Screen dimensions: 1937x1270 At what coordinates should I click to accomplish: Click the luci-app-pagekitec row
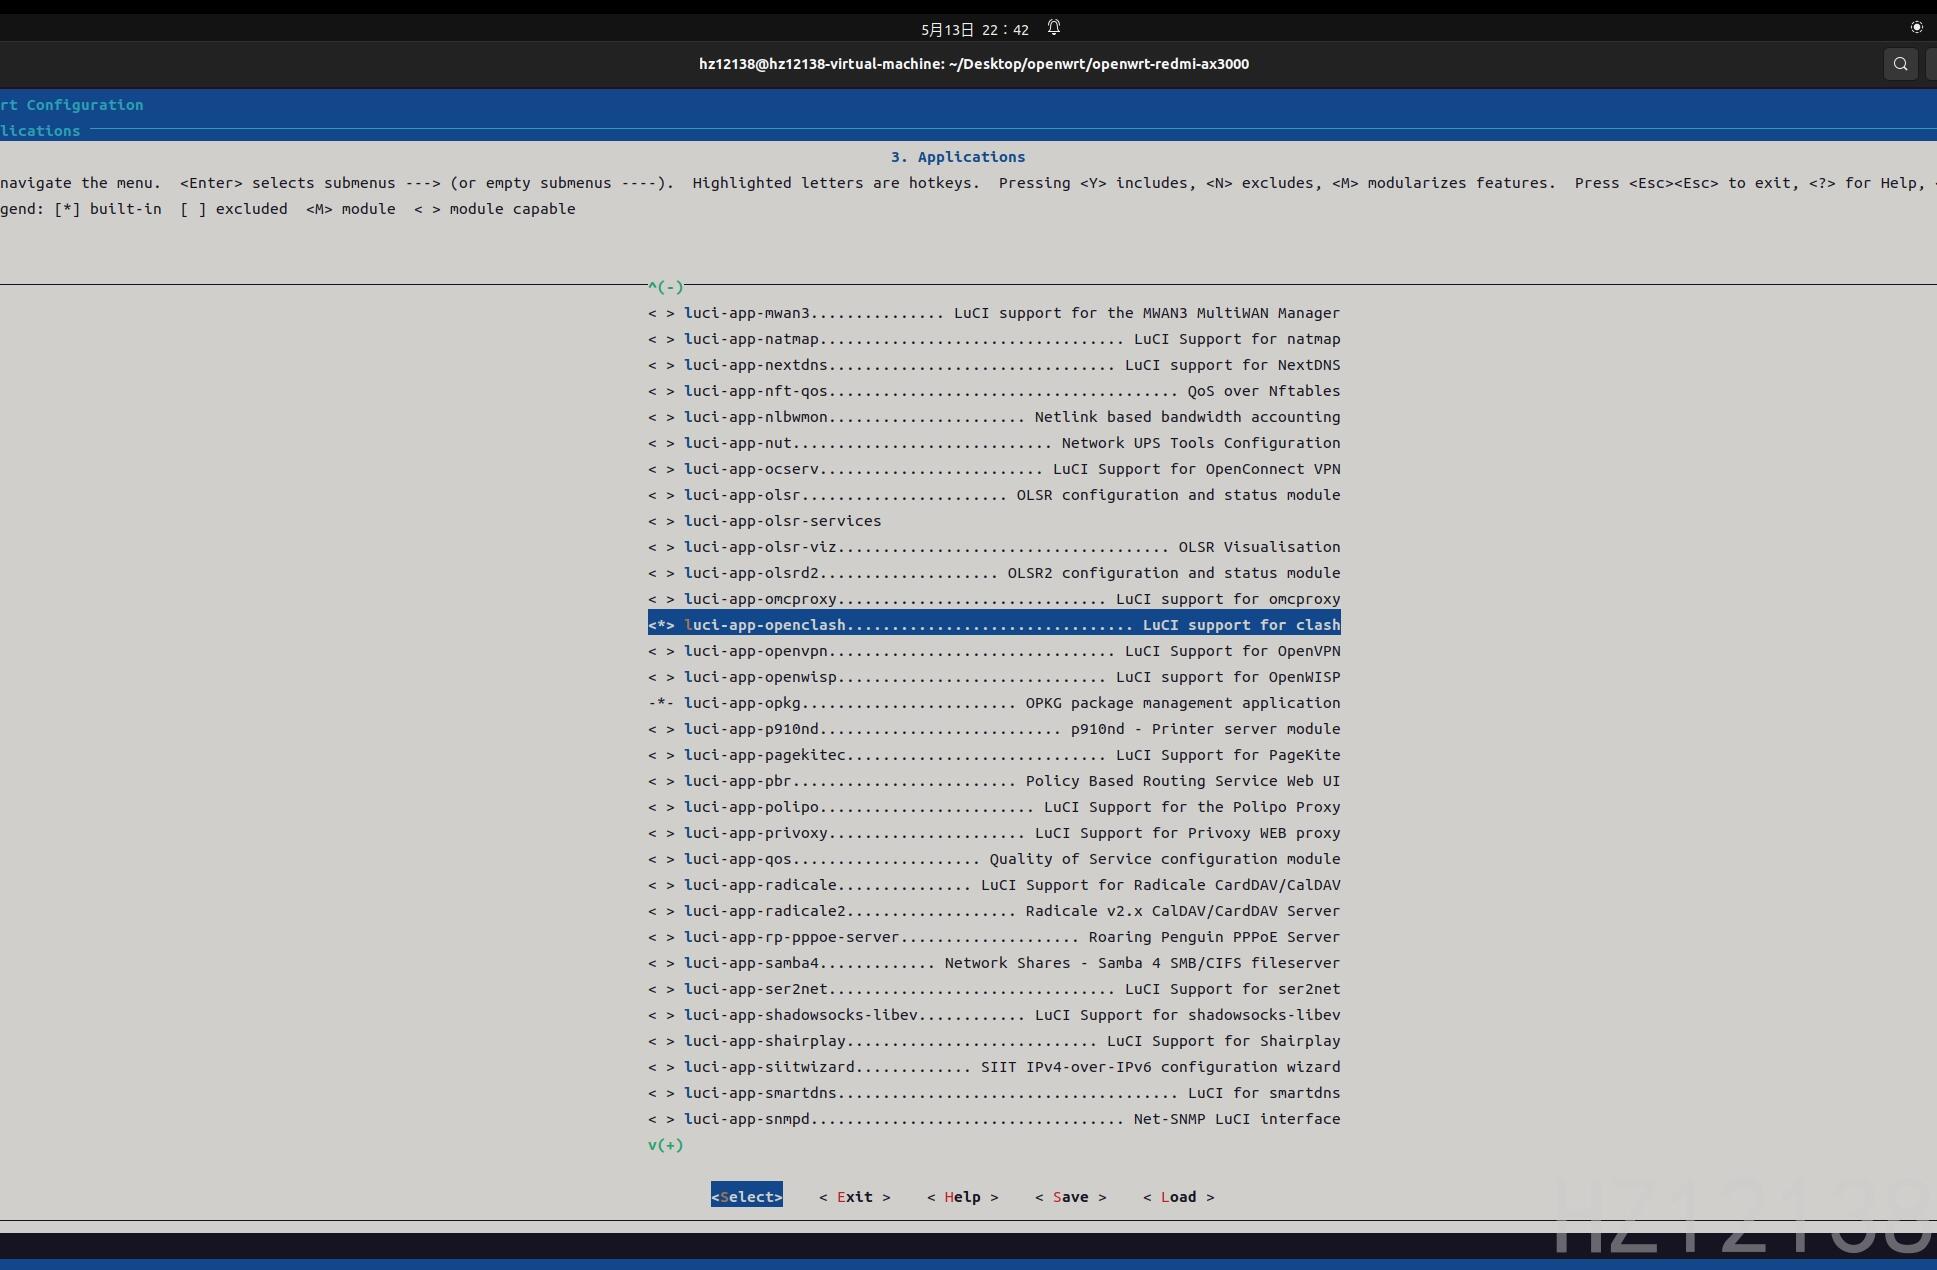pyautogui.click(x=994, y=755)
